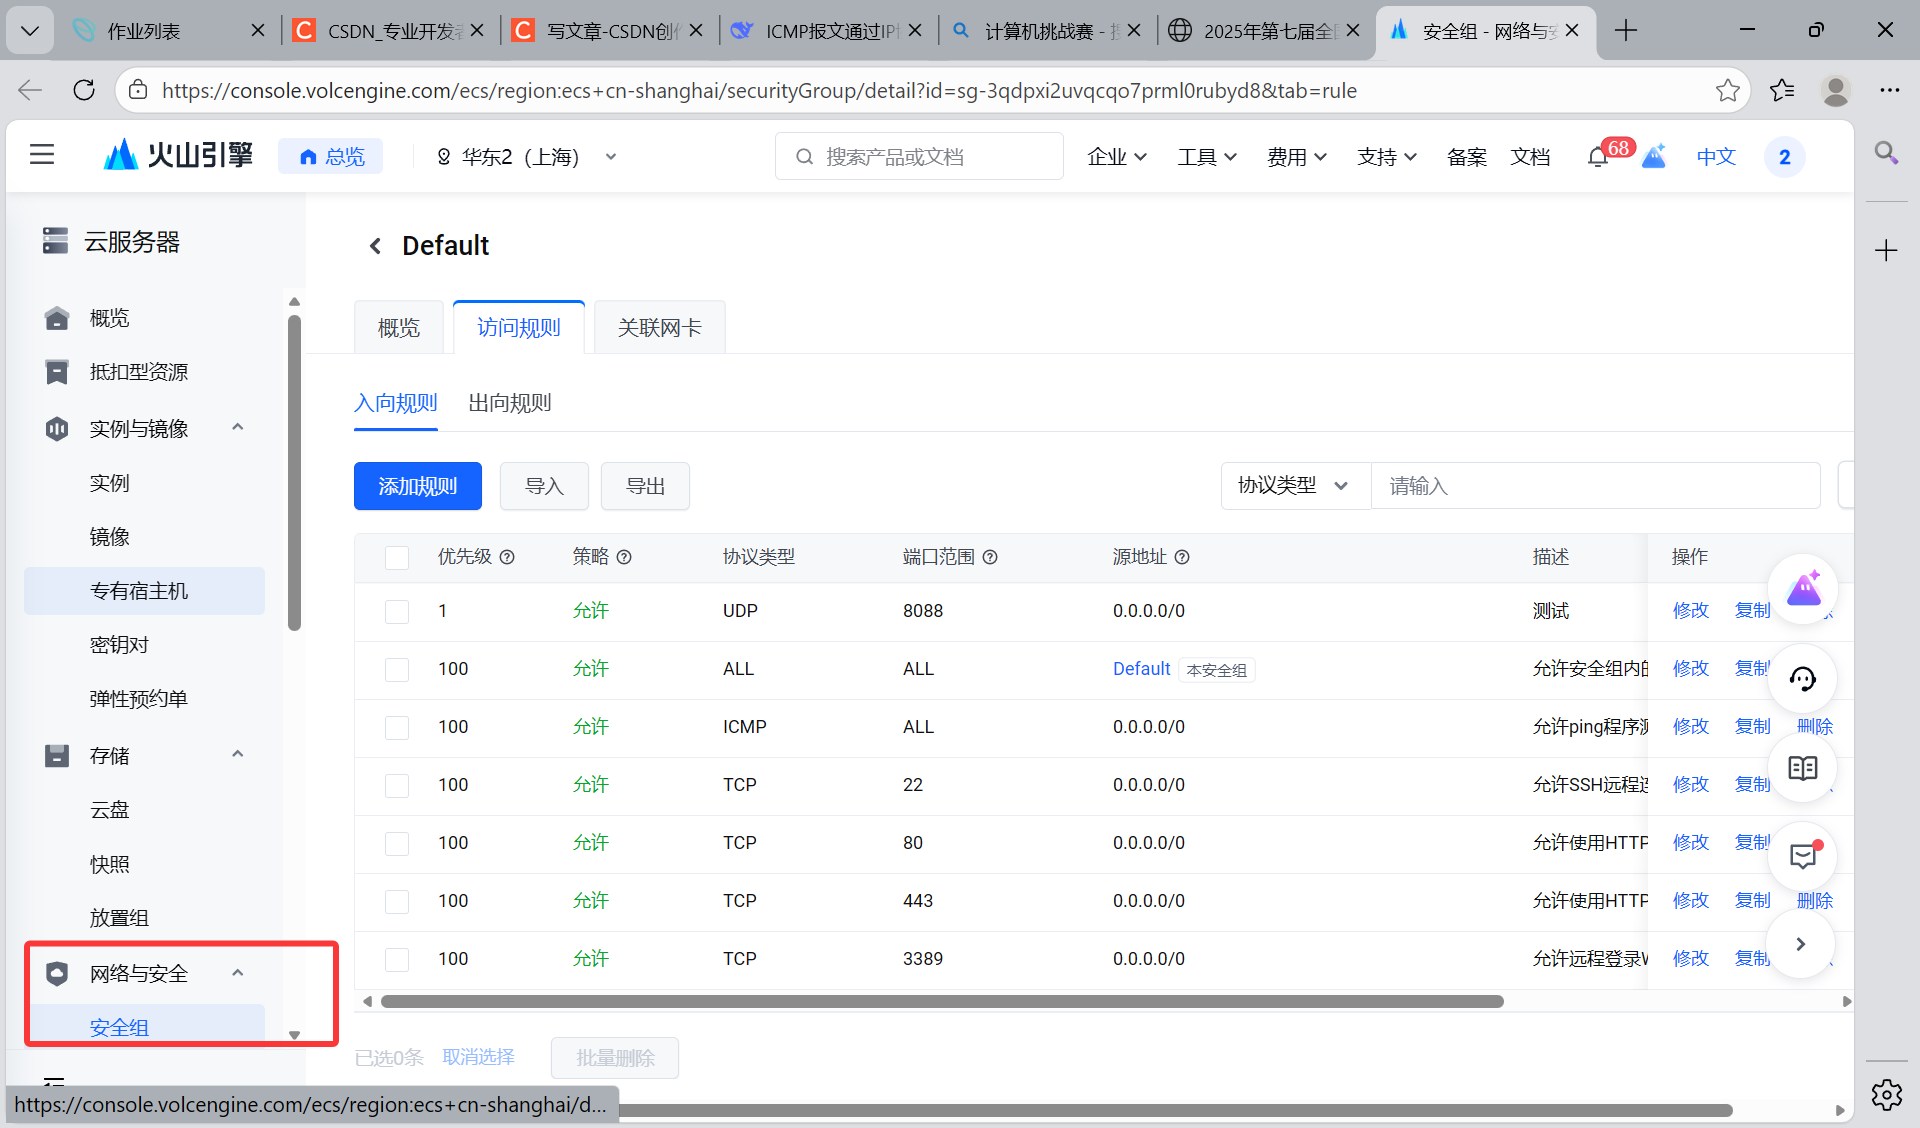Check the UDP 8088 rule checkbox

(397, 611)
